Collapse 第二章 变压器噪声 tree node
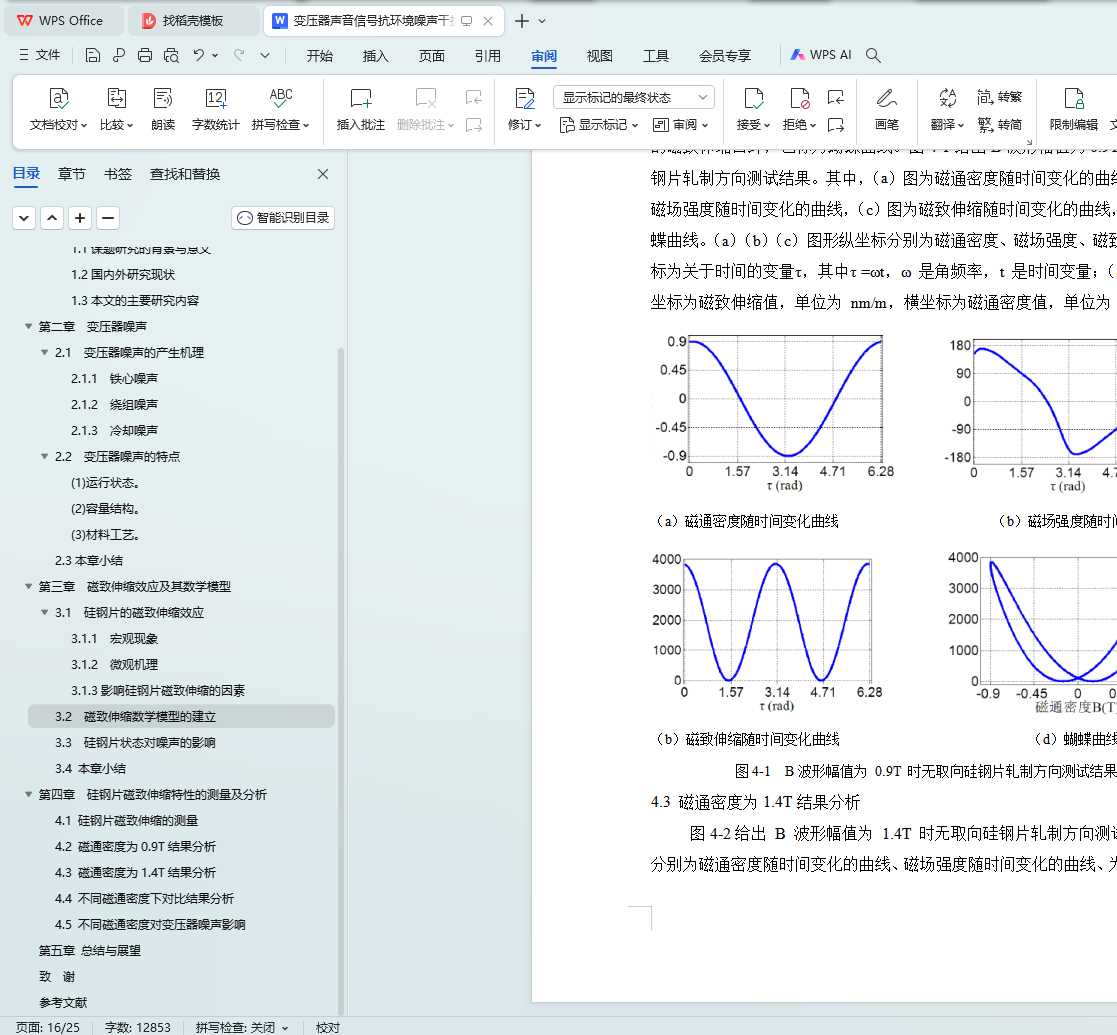 coord(28,326)
